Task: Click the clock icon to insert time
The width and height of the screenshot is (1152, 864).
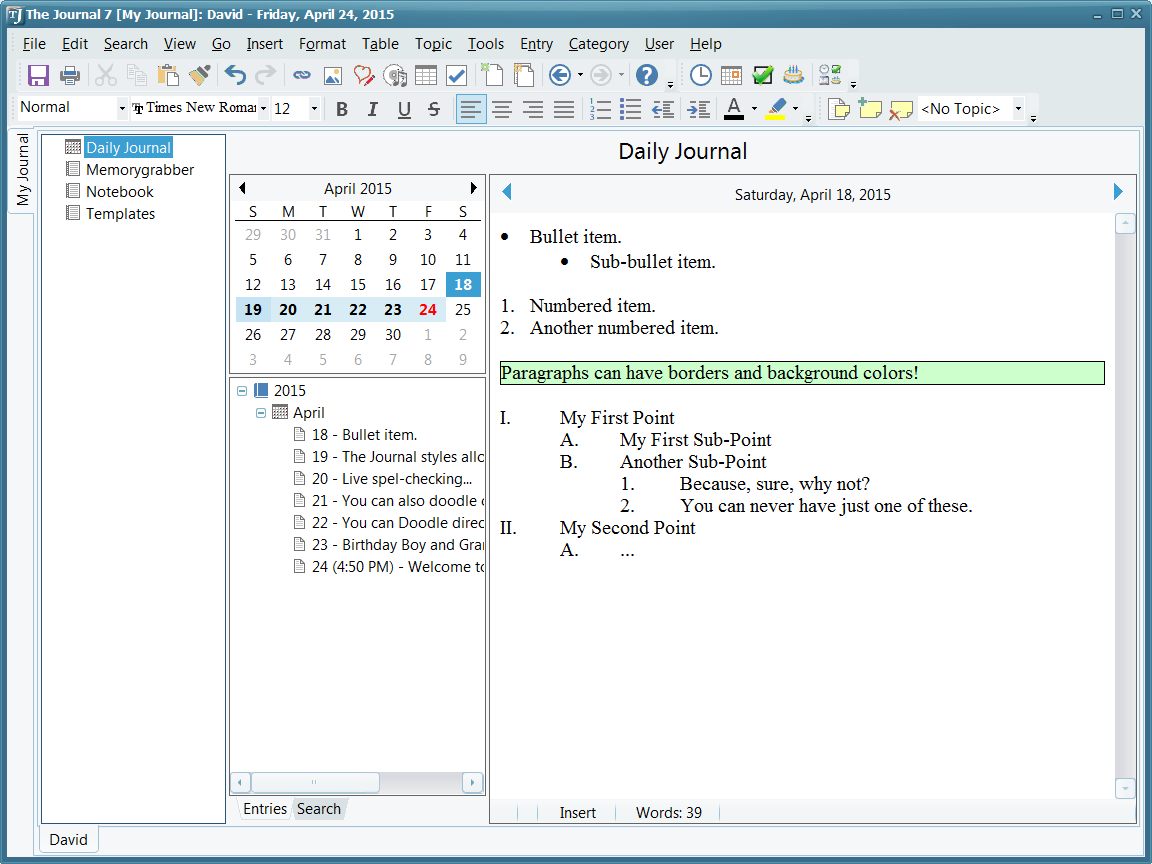Action: point(701,75)
